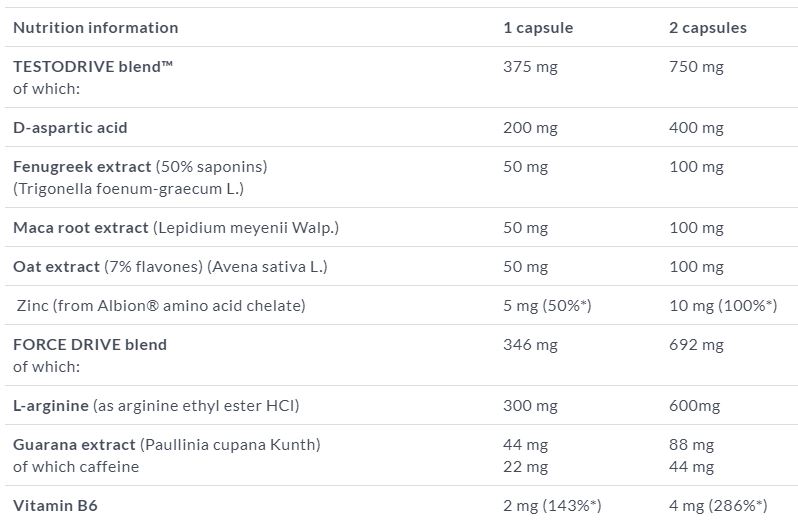Click the Zinc Albion amino acid chelate row
Viewport: 798px width, 531px height.
[161, 306]
